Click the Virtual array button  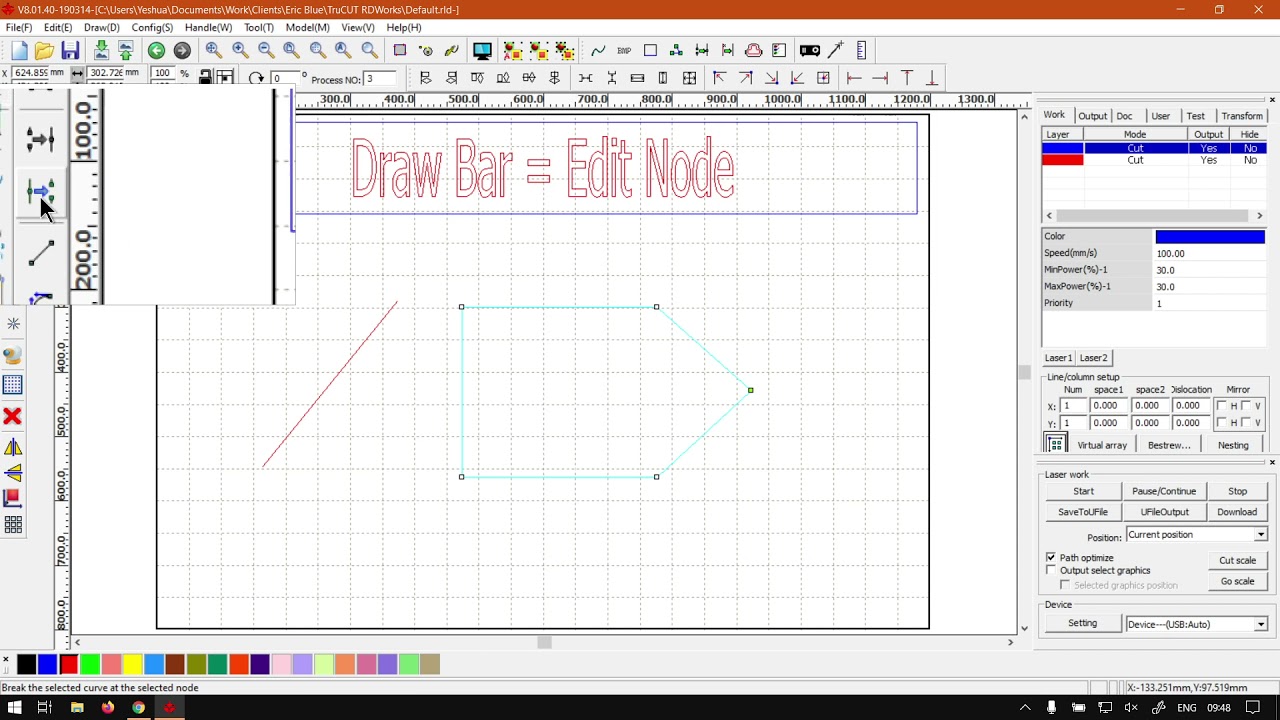[1102, 445]
